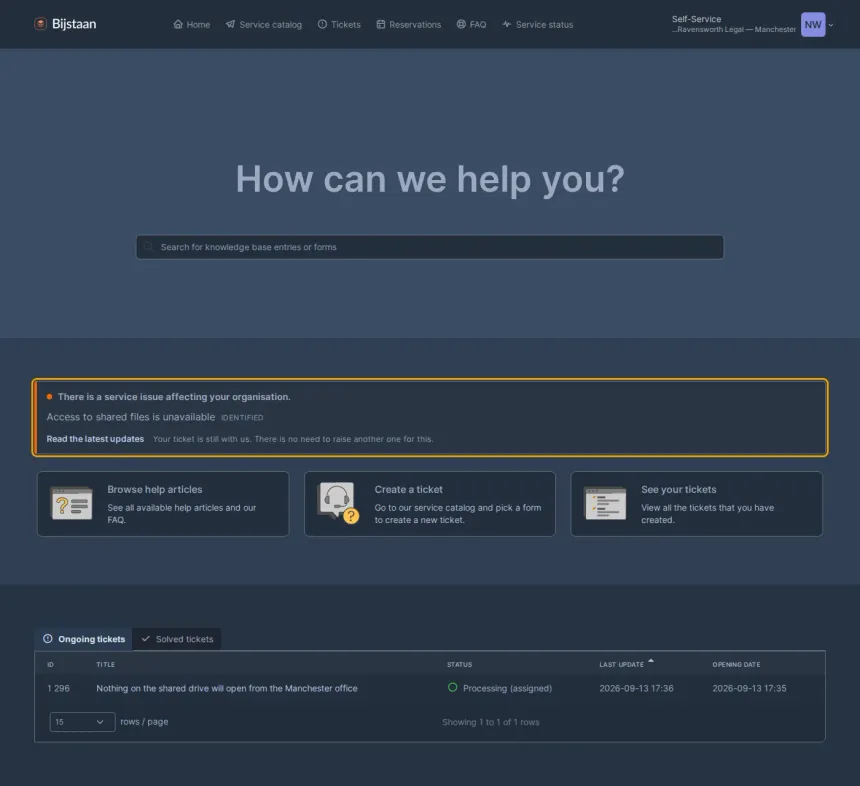The height and width of the screenshot is (786, 860).
Task: Click the last update value 2026-09-13 17:36
Action: 636,688
